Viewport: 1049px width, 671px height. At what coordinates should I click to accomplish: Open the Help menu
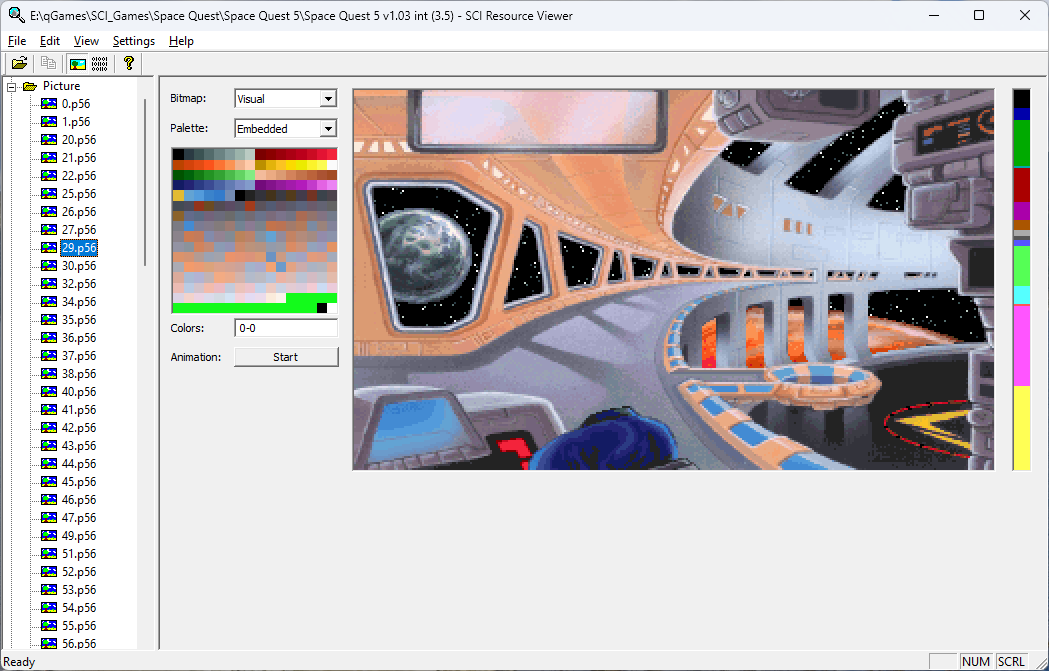(181, 41)
